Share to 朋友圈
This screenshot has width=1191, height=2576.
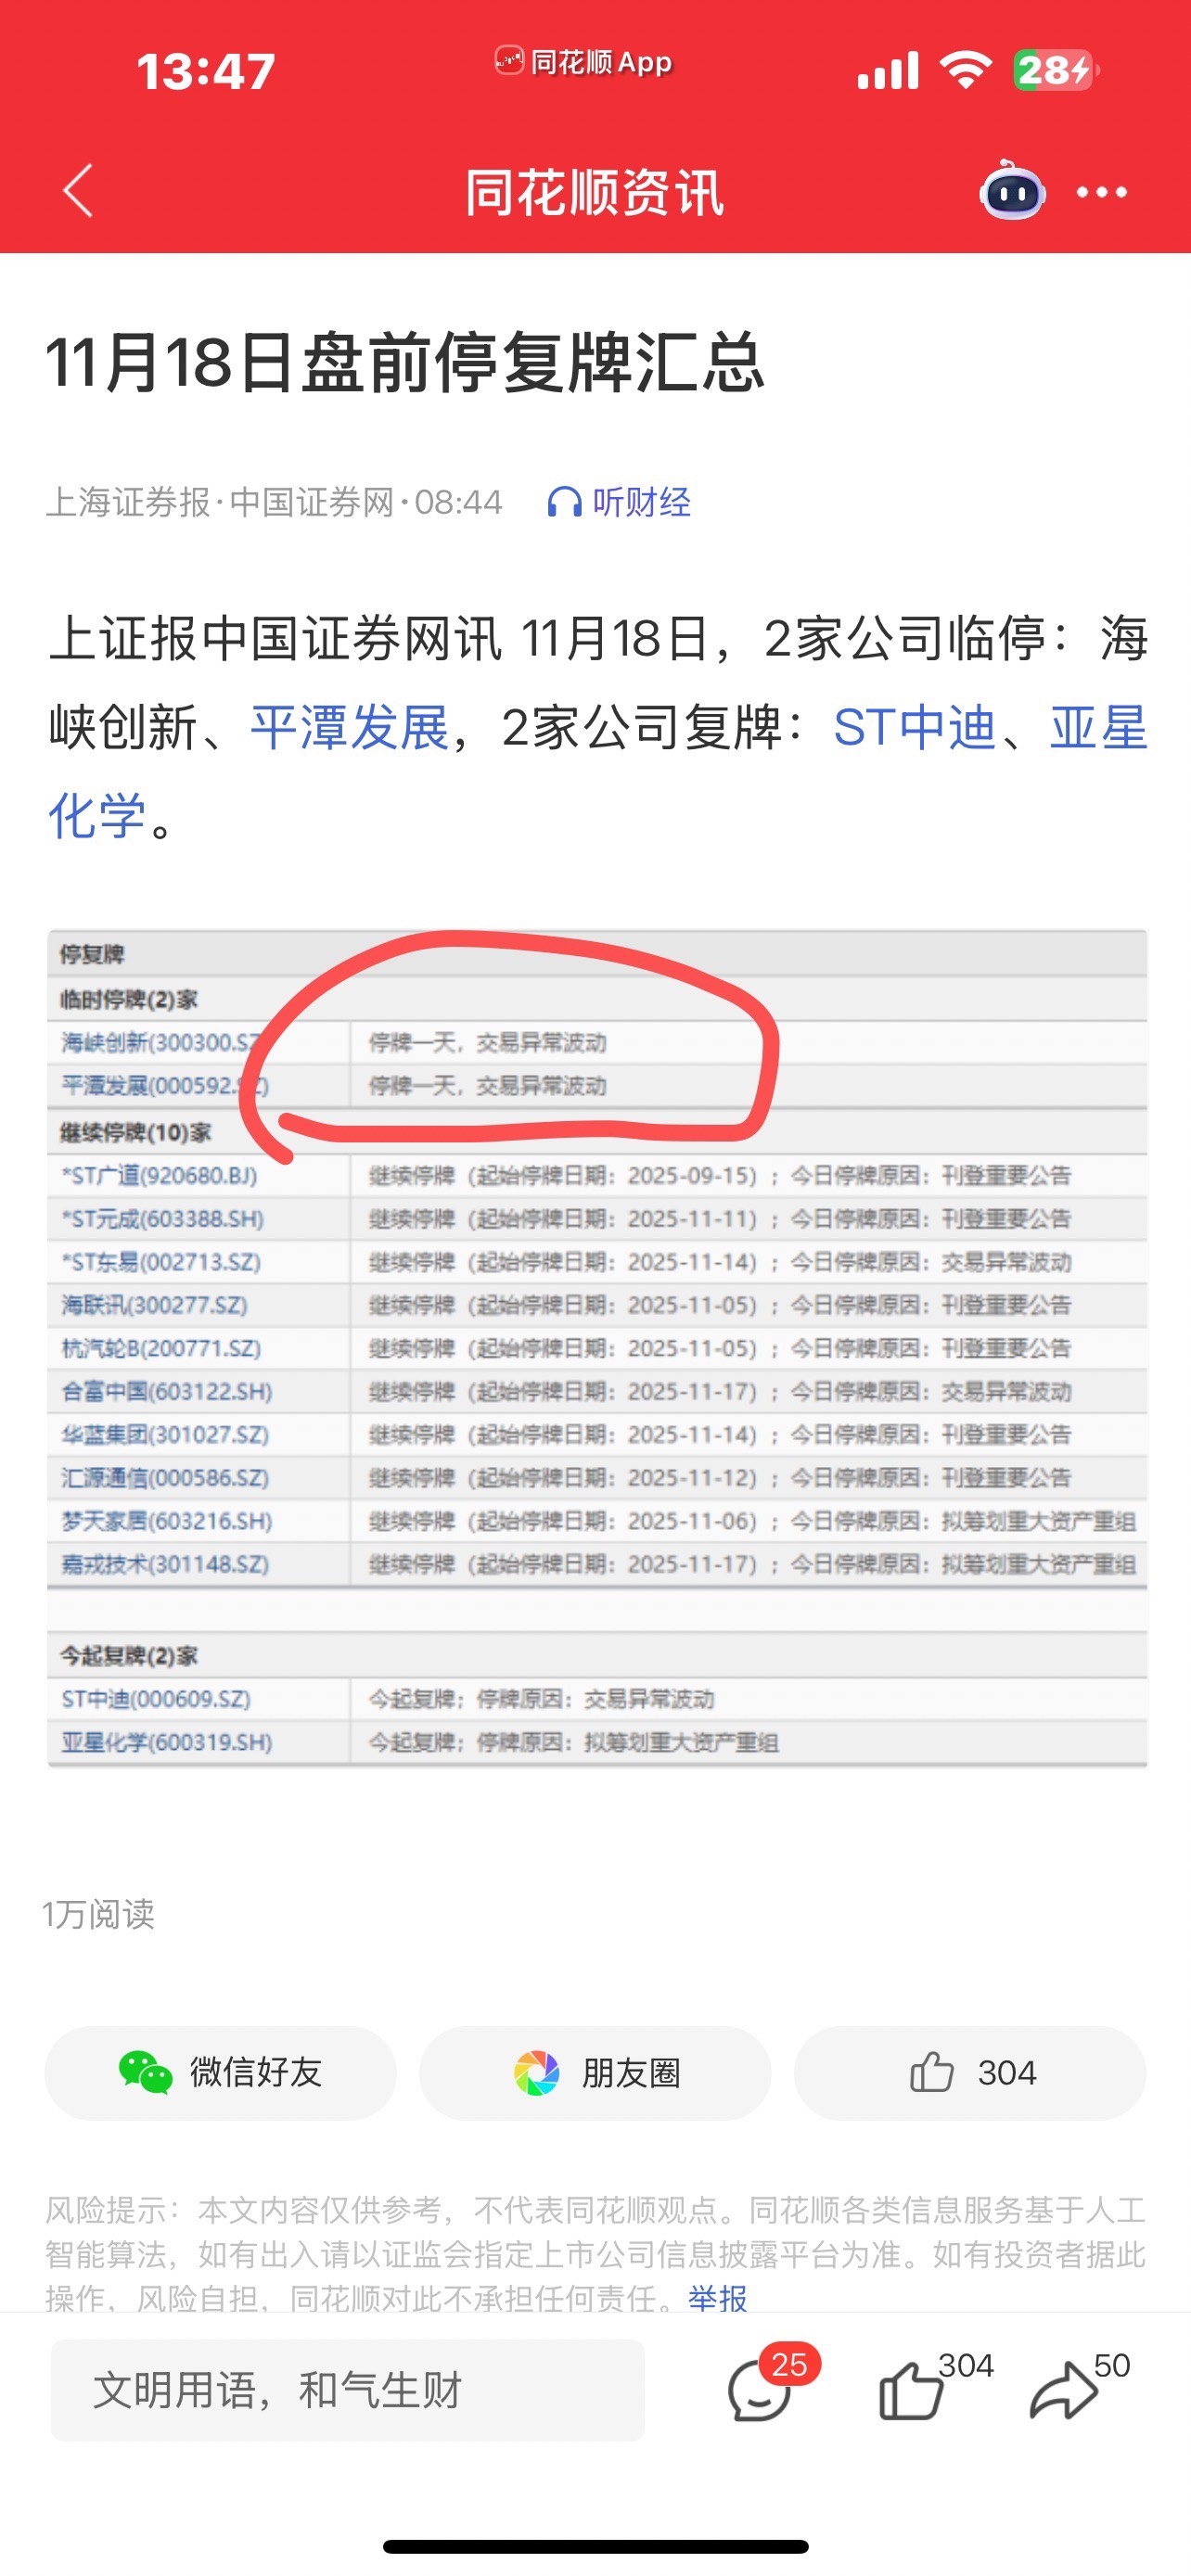point(595,2073)
